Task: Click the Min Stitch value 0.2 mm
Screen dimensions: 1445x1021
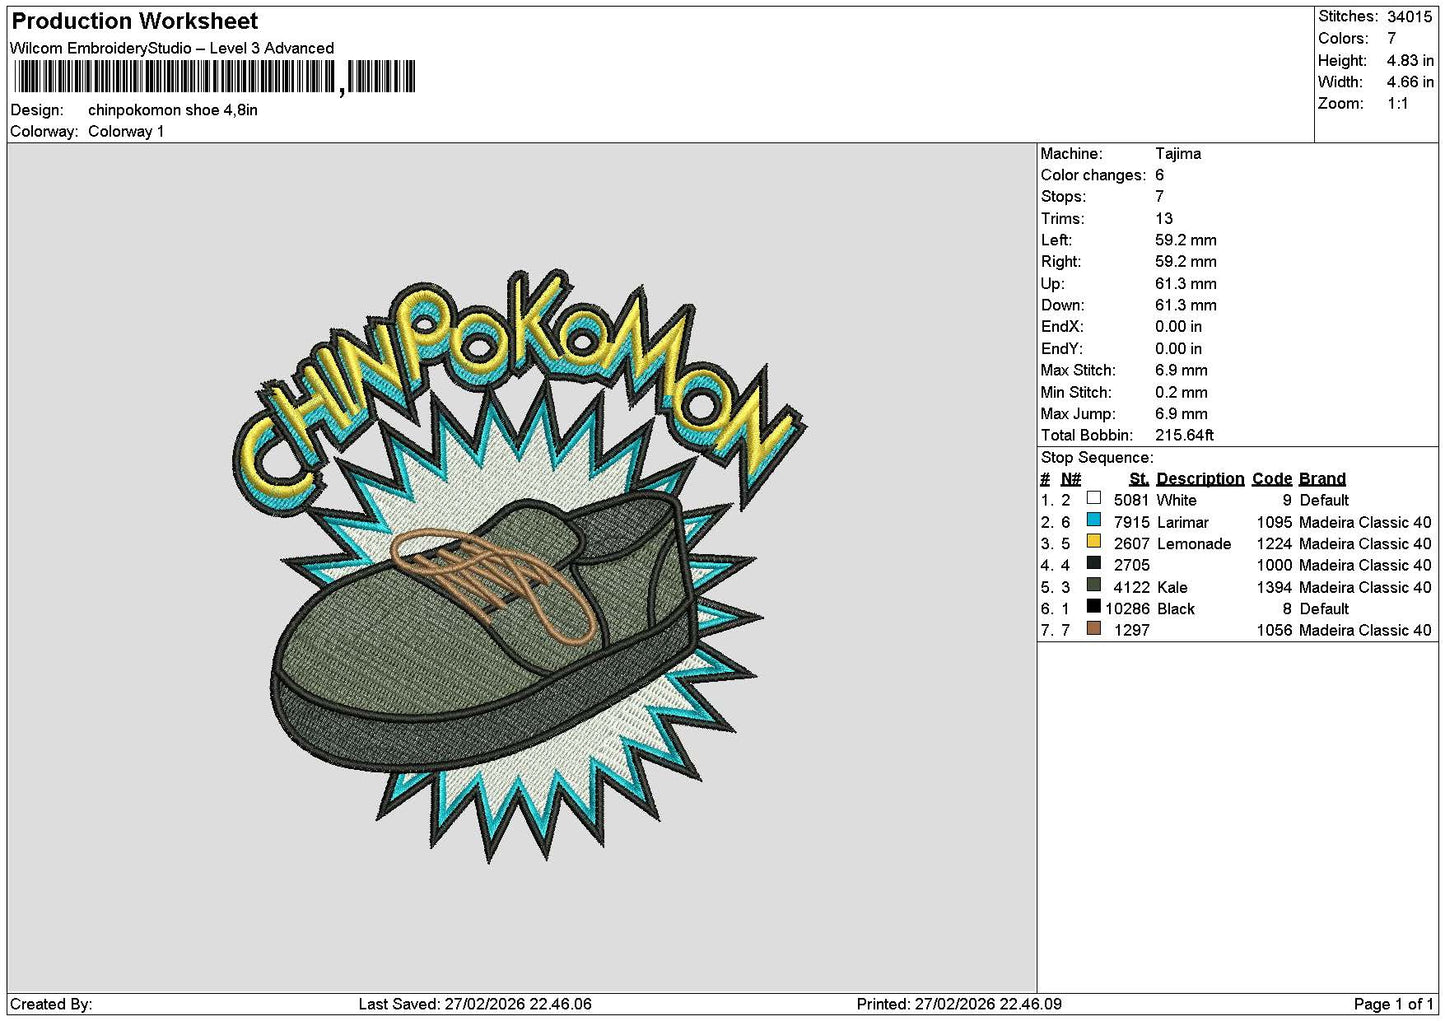Action: (x=1181, y=393)
